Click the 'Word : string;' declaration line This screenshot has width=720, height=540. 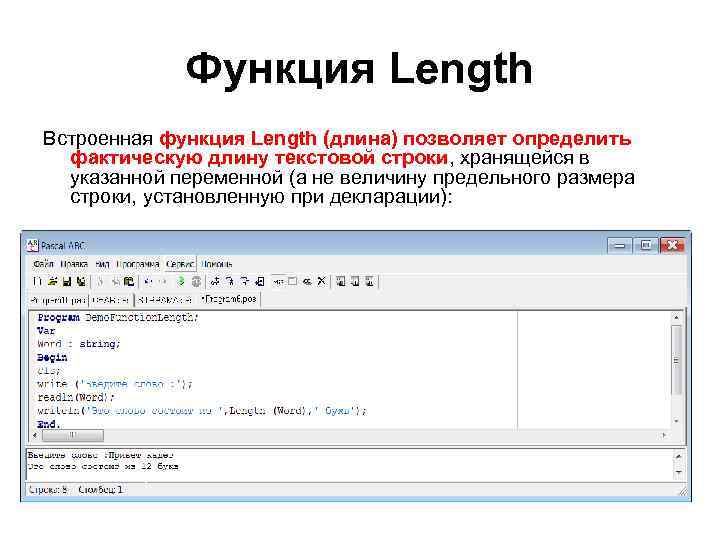79,344
